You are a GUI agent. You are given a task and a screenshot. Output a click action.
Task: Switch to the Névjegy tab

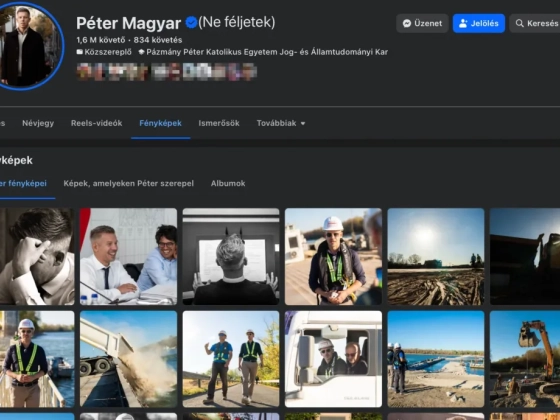[38, 123]
